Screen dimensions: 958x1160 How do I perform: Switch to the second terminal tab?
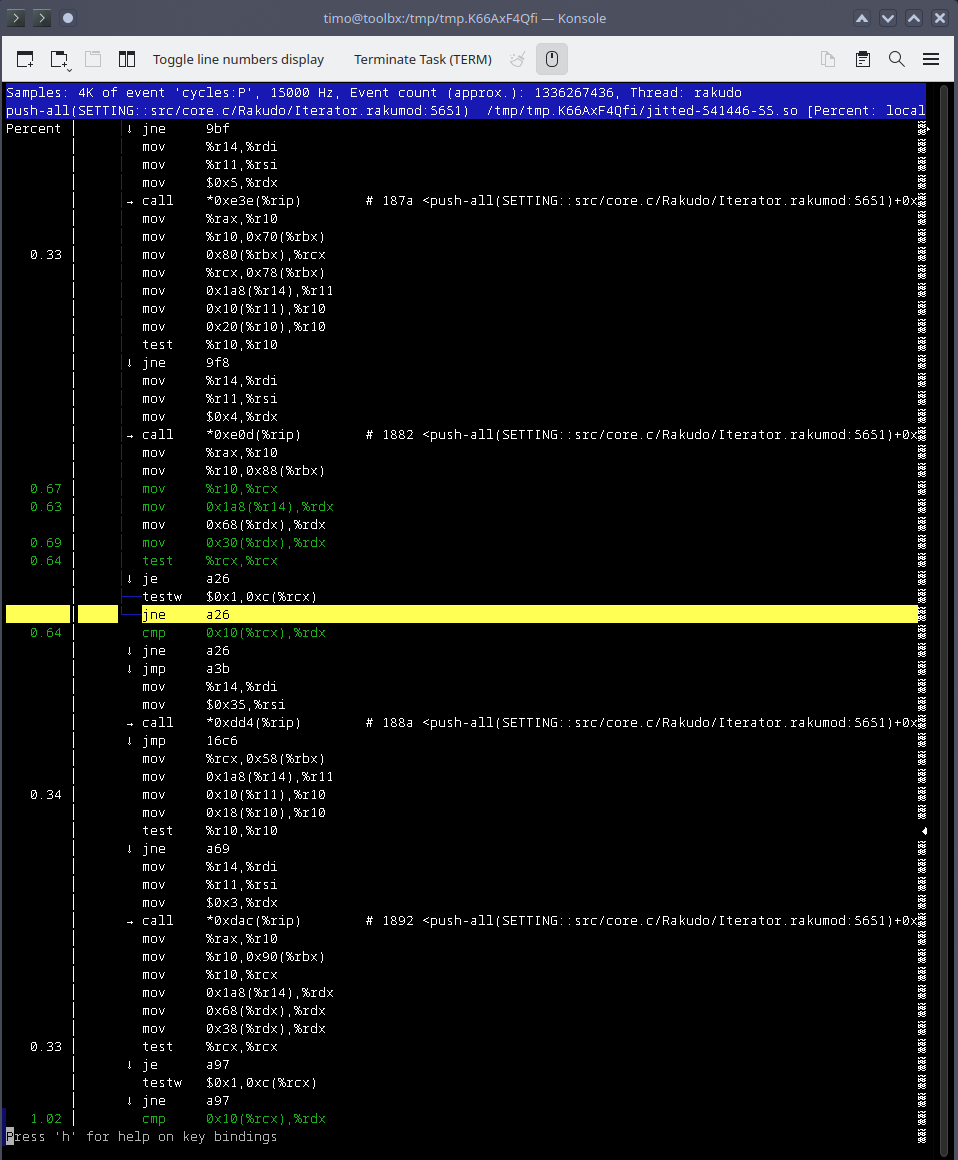tap(40, 17)
